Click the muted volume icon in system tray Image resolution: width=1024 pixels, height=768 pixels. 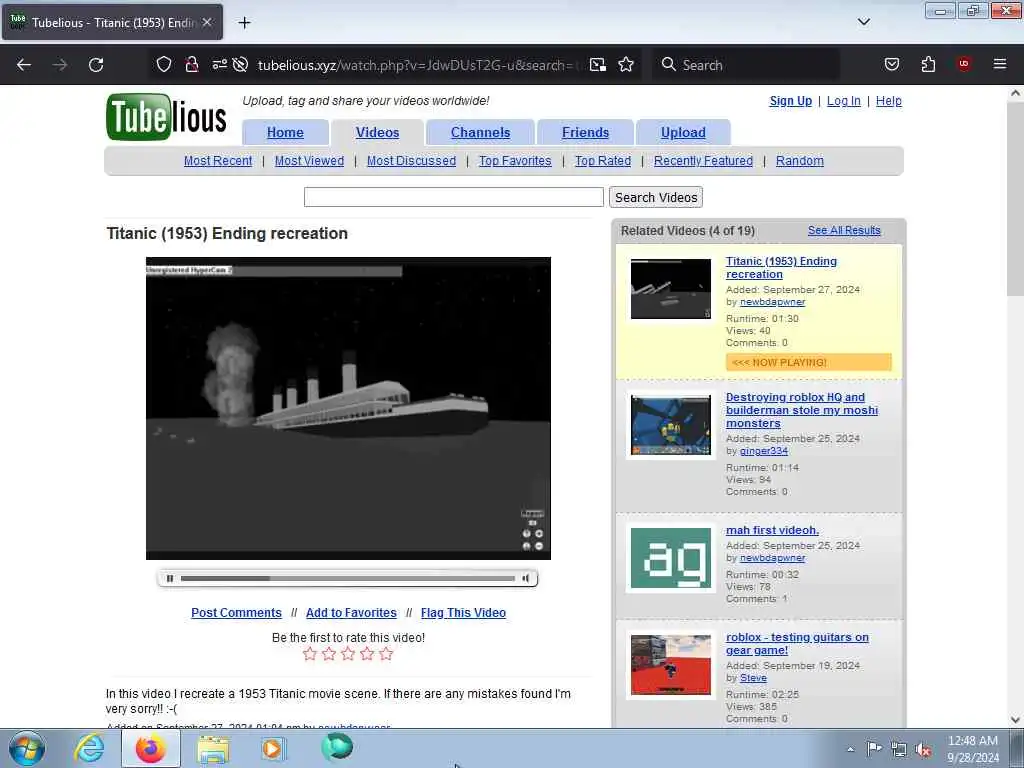coord(923,750)
